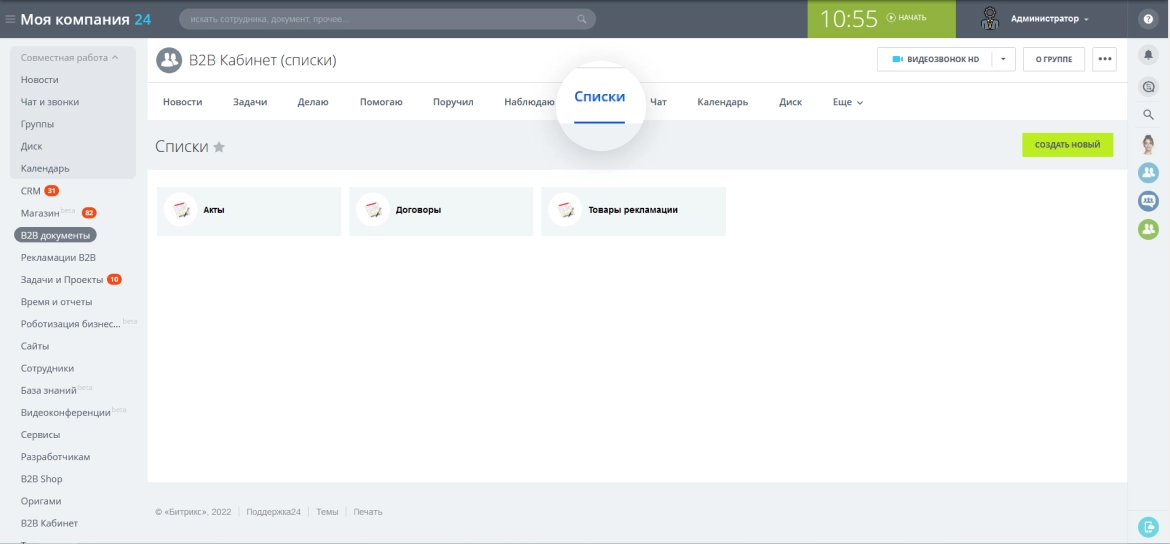Open the Акты list icon
Viewport: 1170px width, 544px height.
180,210
